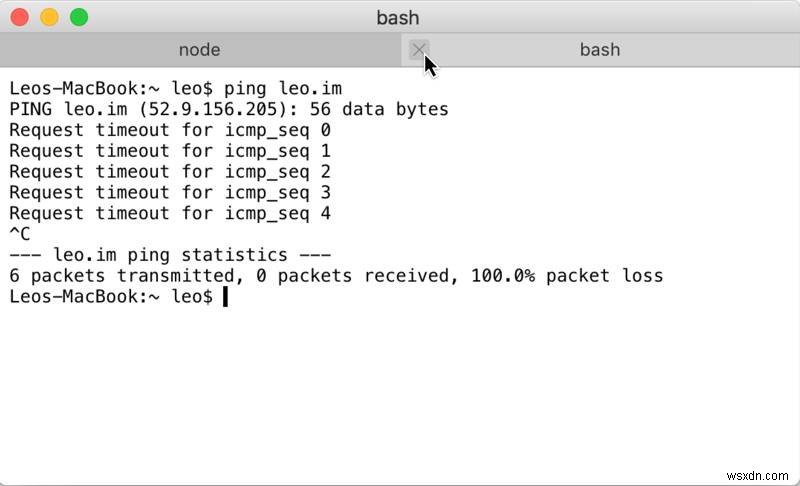800x486 pixels.
Task: Select the bash tab
Action: click(x=600, y=50)
